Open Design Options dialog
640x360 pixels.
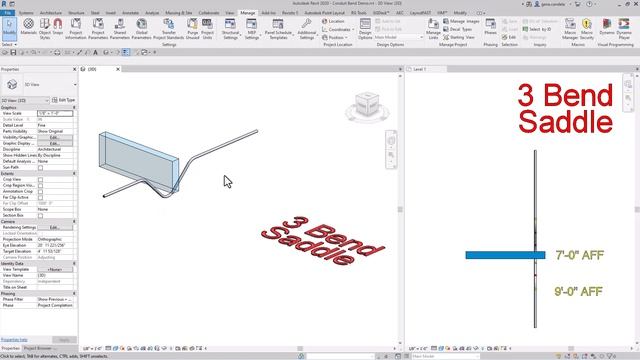point(365,28)
